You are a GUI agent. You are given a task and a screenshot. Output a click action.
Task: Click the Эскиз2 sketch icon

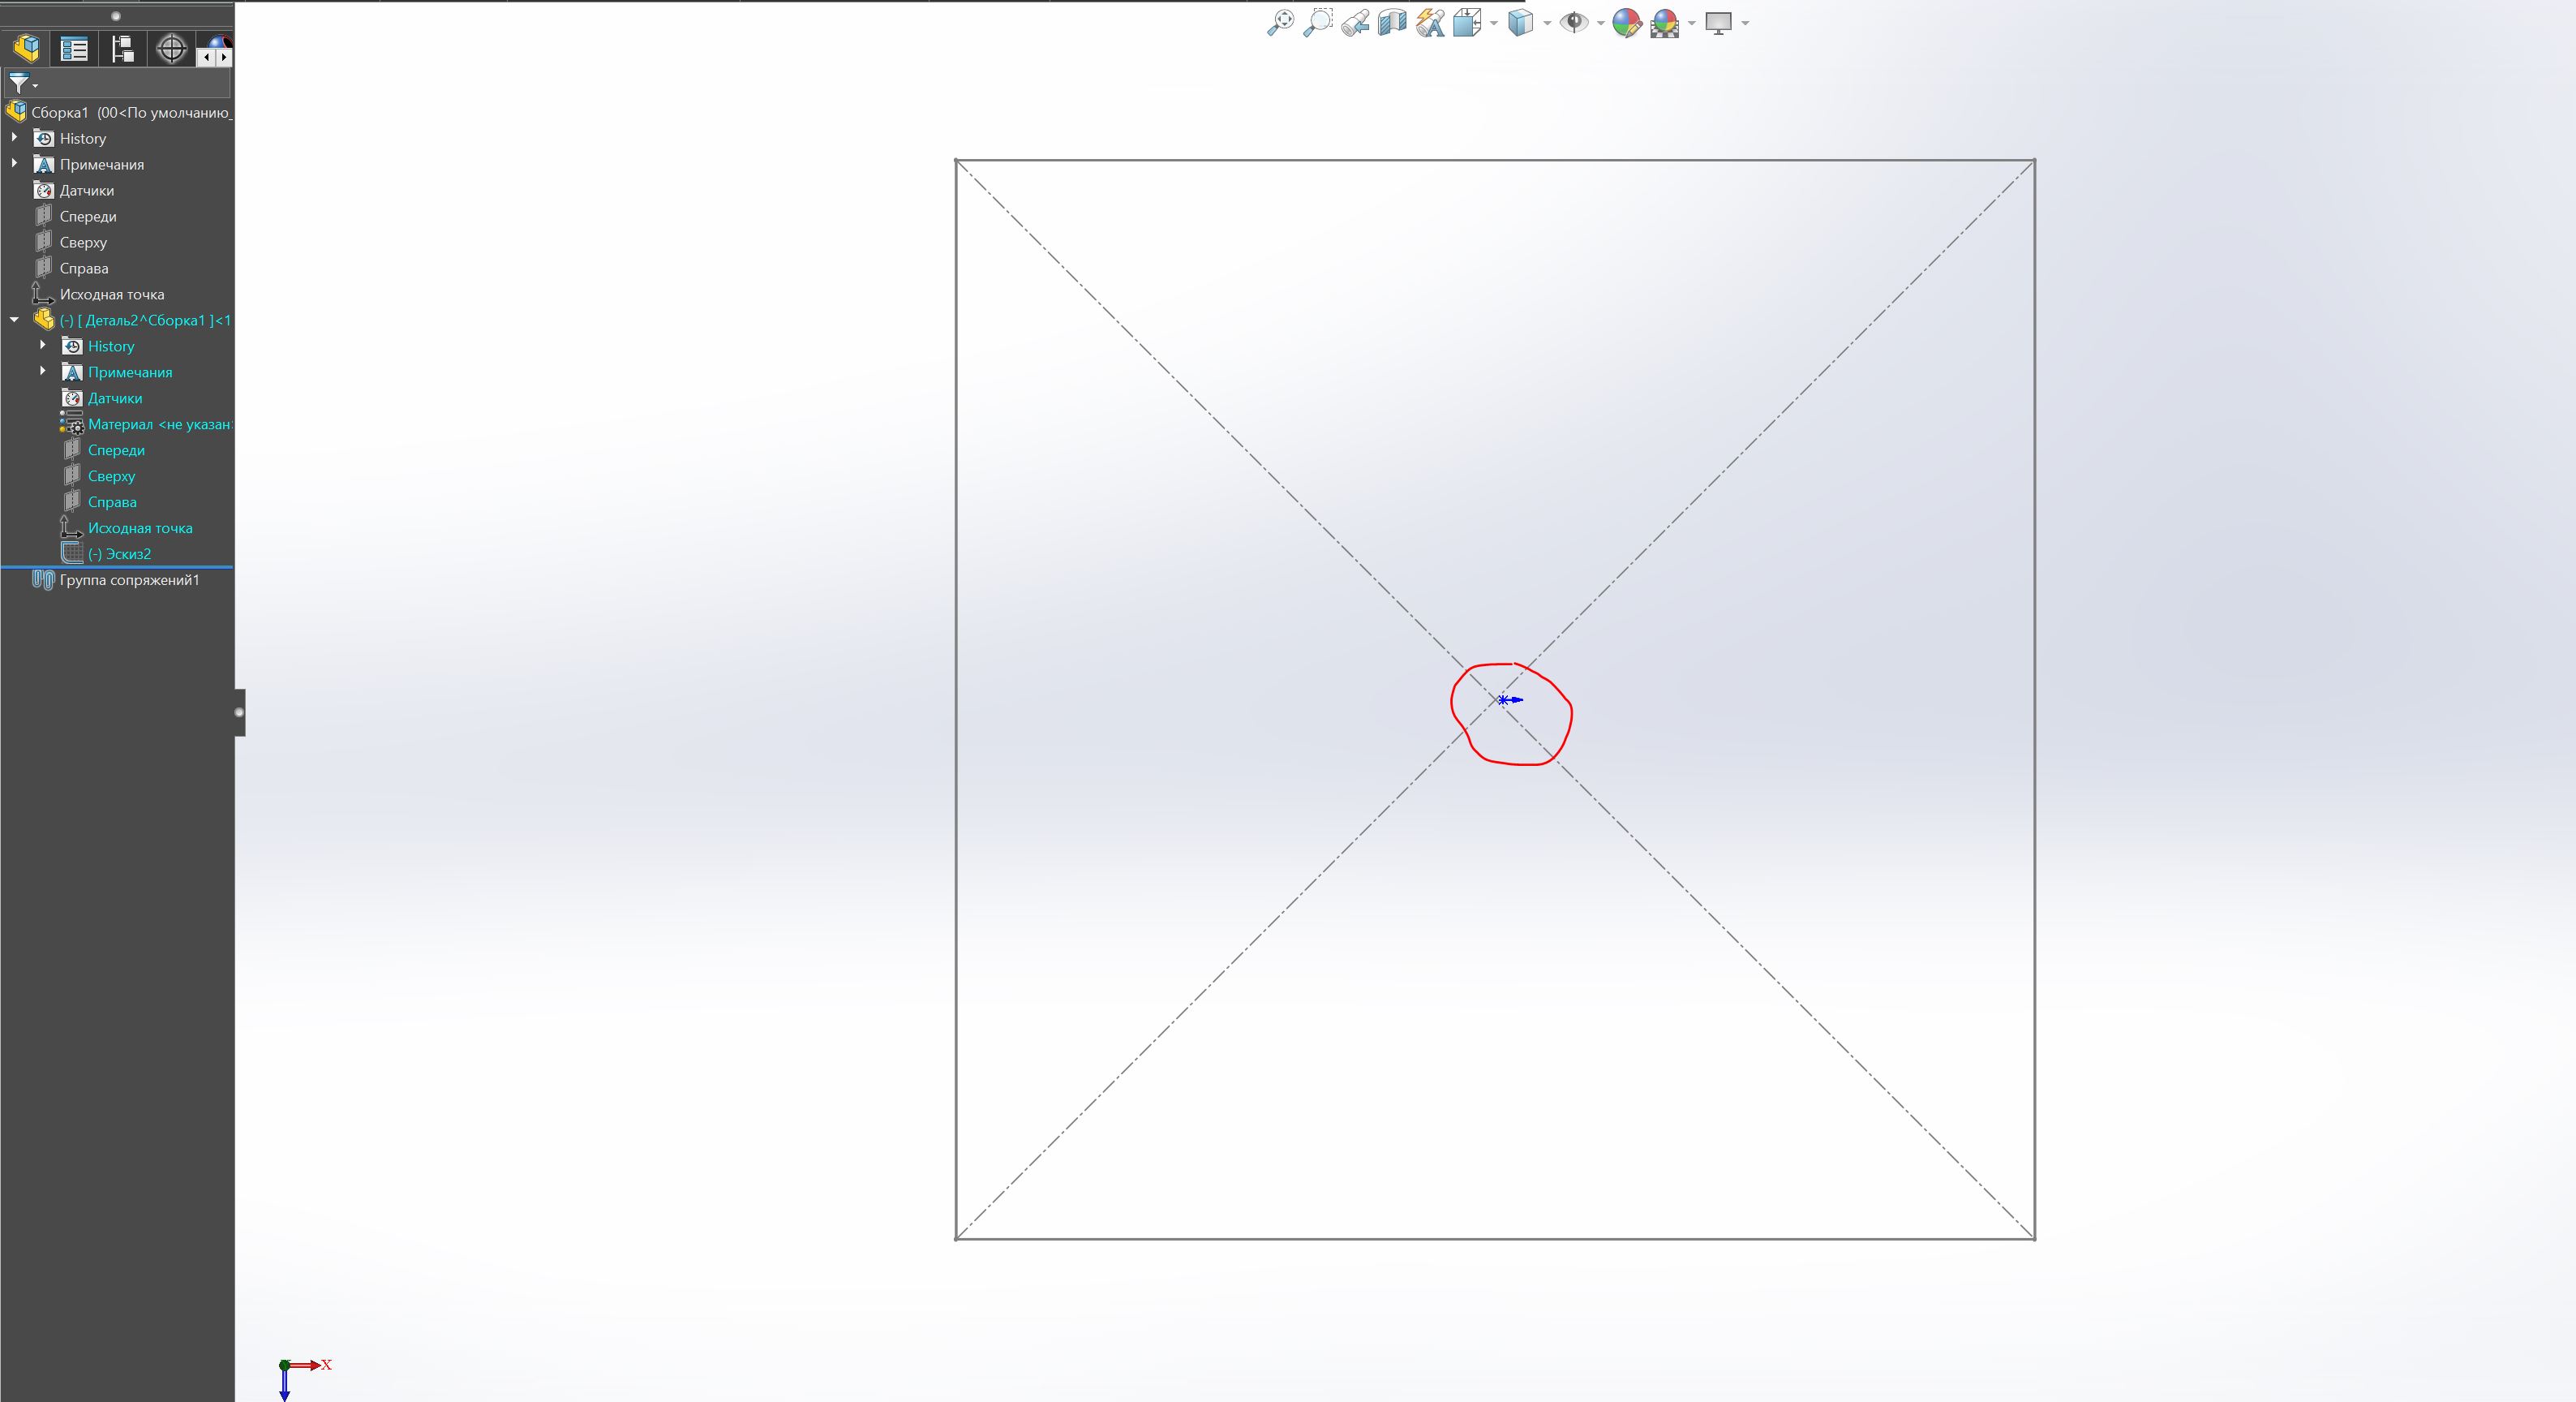pos(72,554)
